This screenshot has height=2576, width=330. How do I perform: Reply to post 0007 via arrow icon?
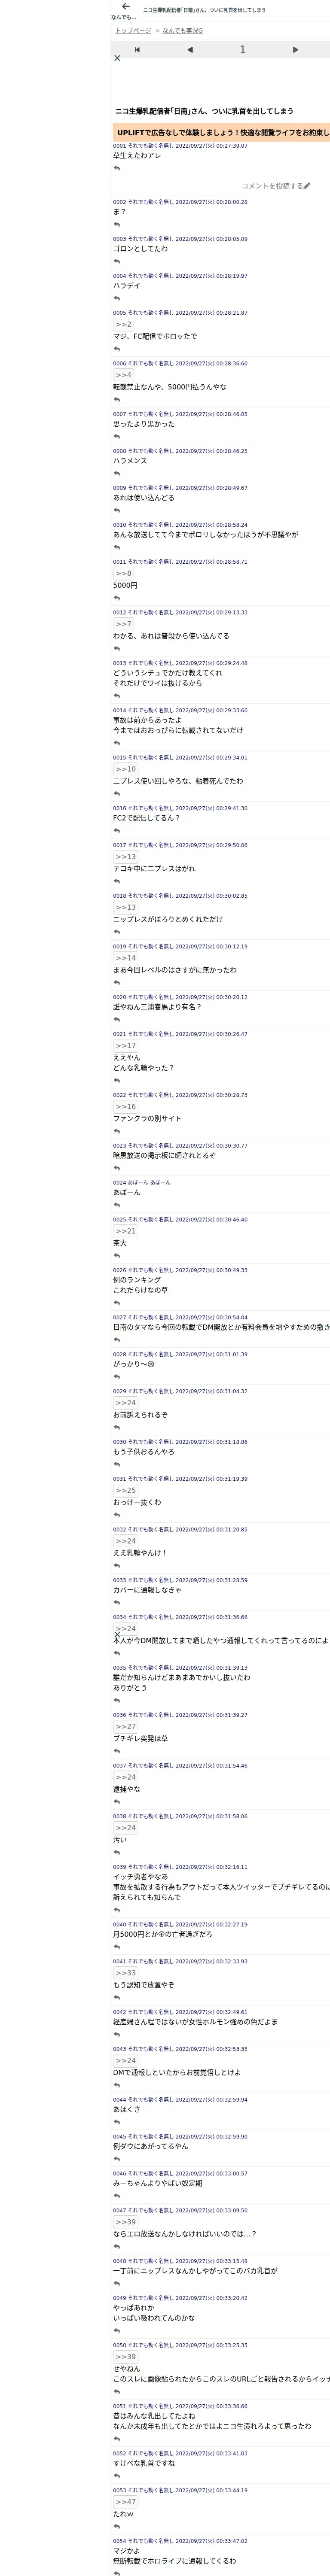click(x=117, y=437)
